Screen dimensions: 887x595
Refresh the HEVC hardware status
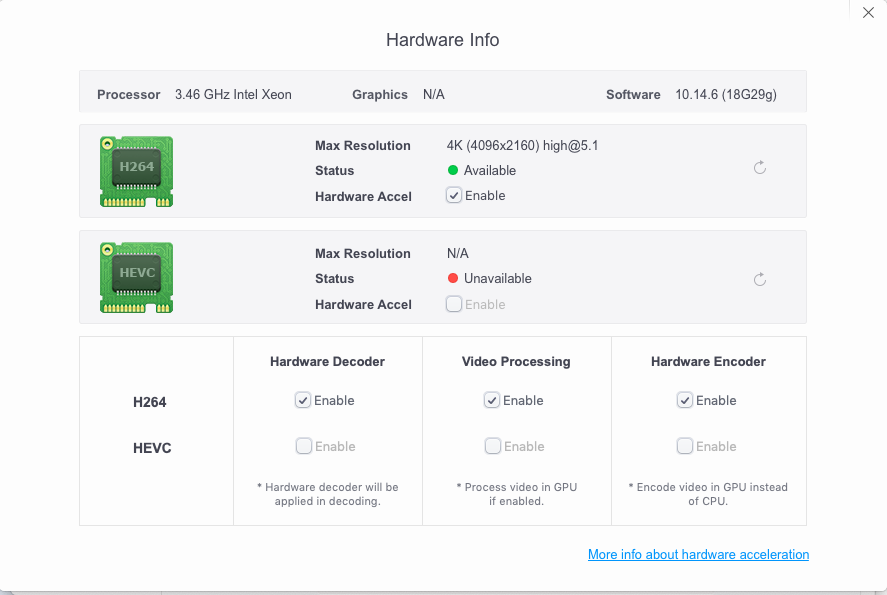[x=760, y=279]
